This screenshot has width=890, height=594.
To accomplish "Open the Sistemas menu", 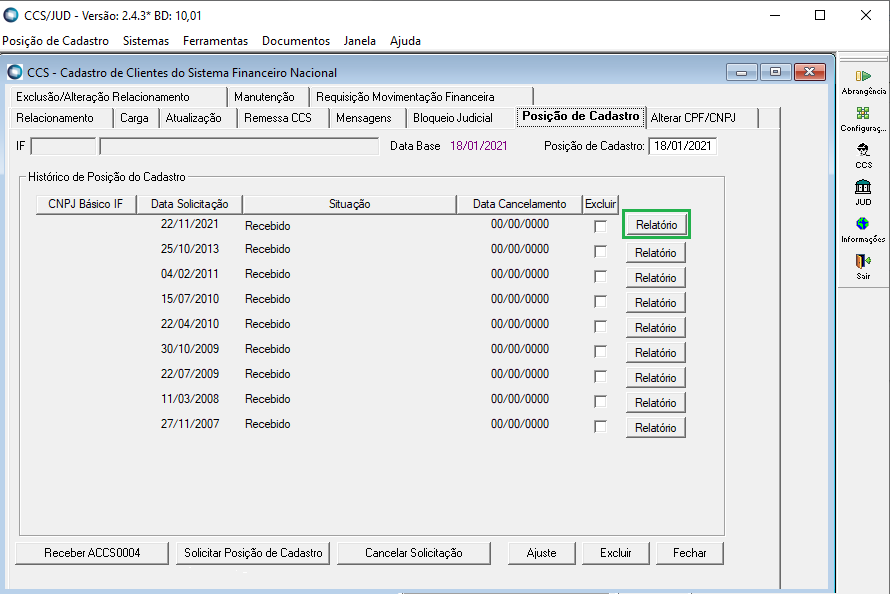I will pos(146,41).
